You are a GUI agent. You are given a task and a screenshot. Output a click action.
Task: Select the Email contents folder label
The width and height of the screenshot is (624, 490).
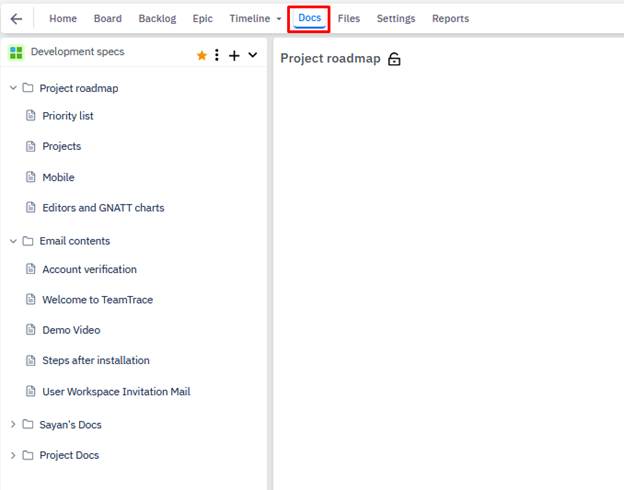click(x=75, y=241)
